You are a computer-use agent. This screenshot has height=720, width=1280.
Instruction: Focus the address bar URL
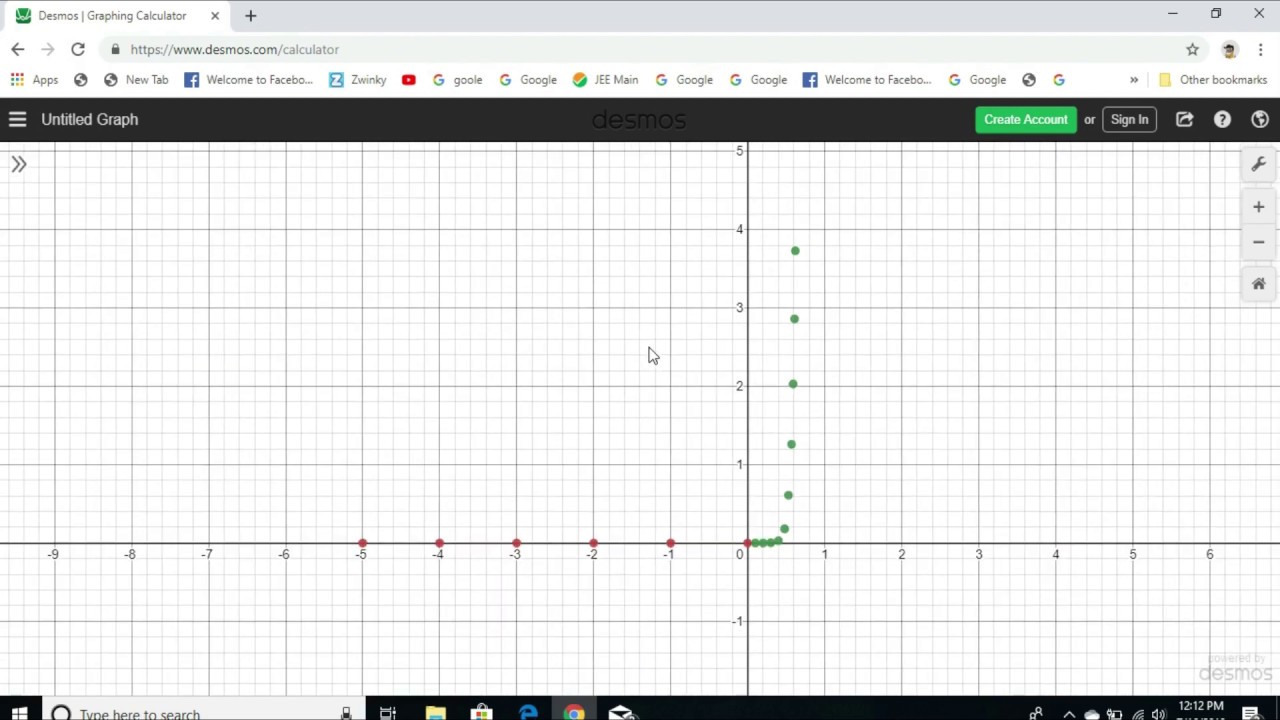click(x=234, y=49)
